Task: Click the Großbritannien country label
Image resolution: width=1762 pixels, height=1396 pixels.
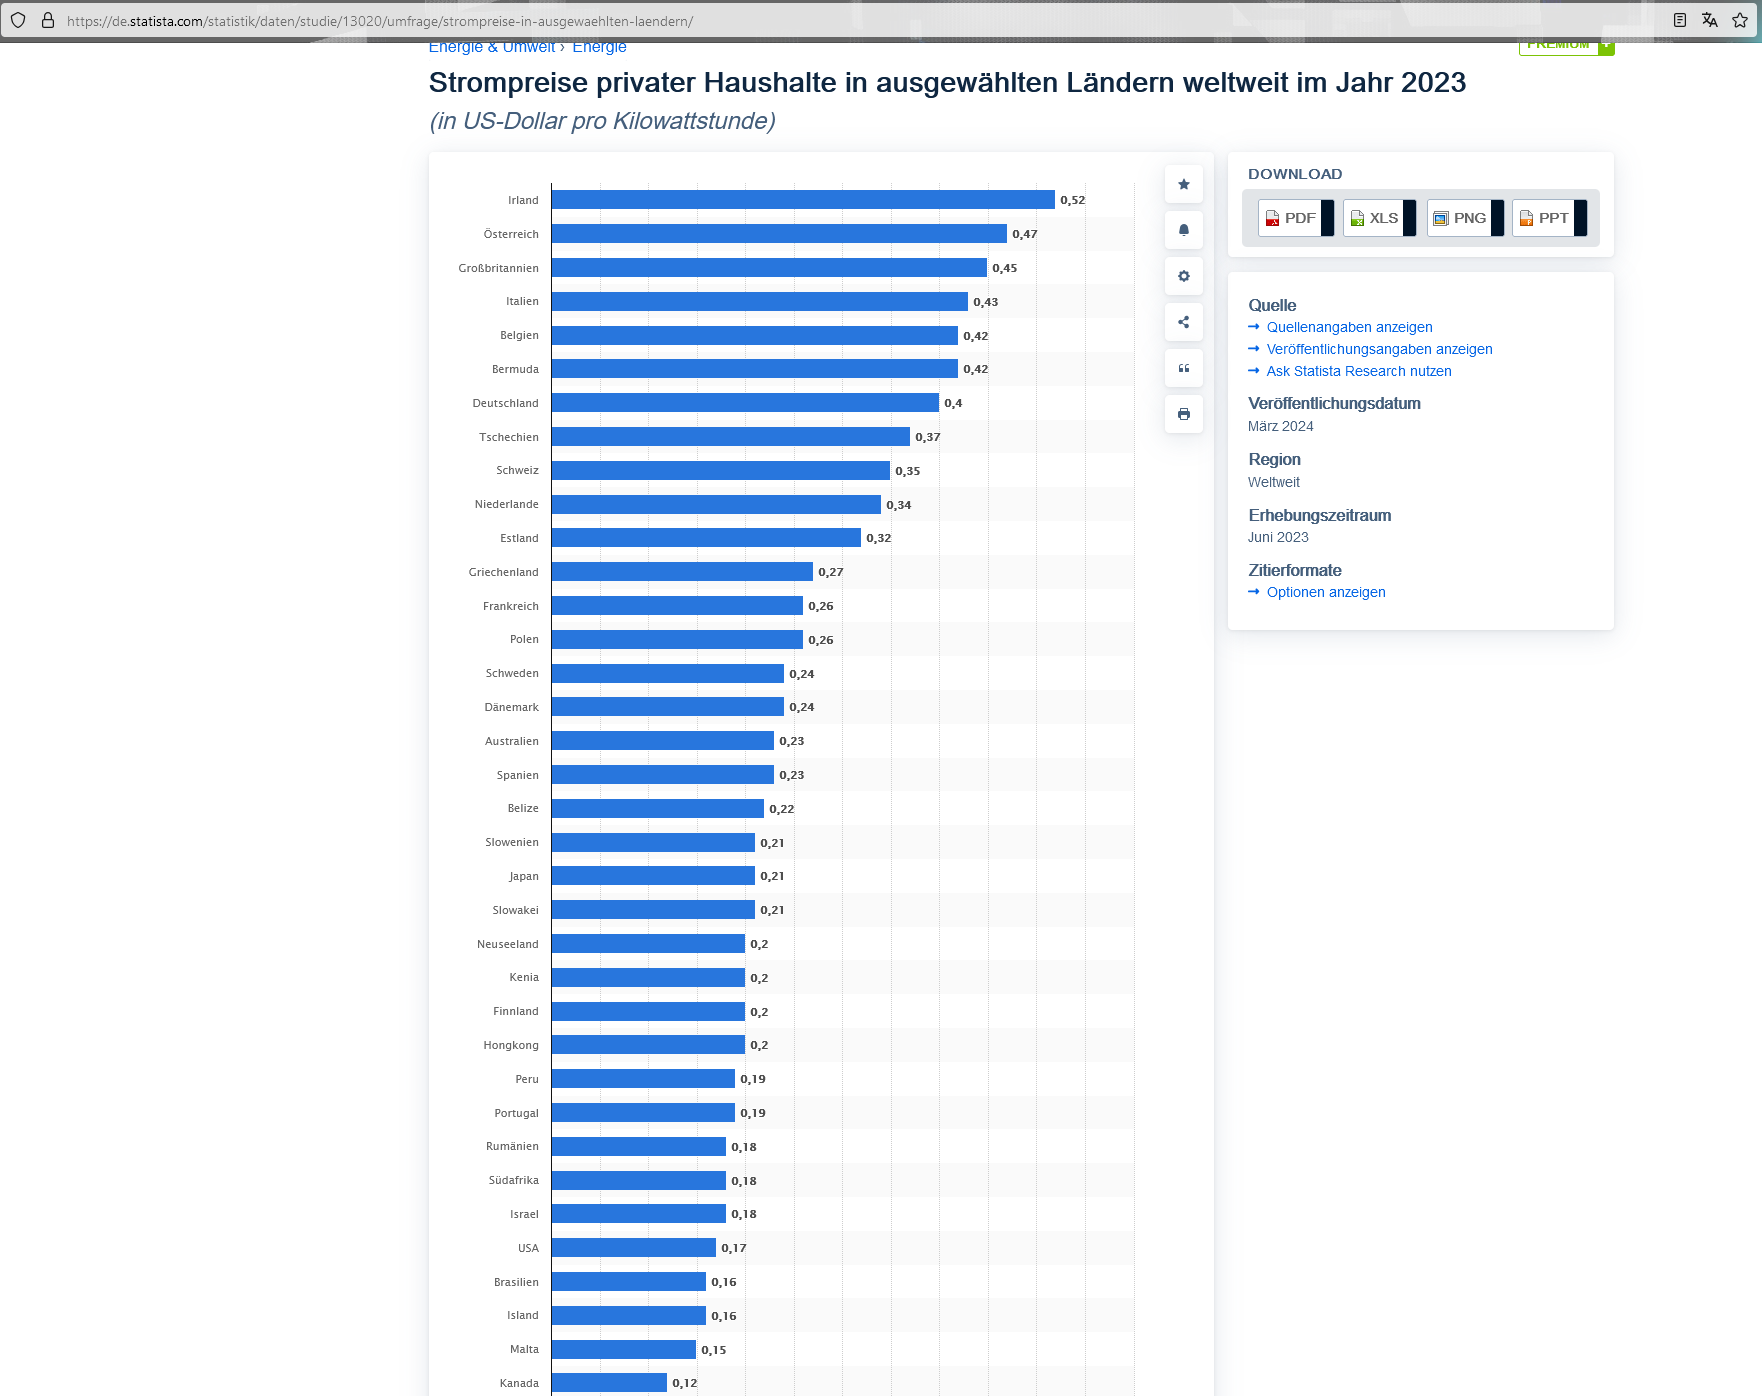Action: point(498,268)
